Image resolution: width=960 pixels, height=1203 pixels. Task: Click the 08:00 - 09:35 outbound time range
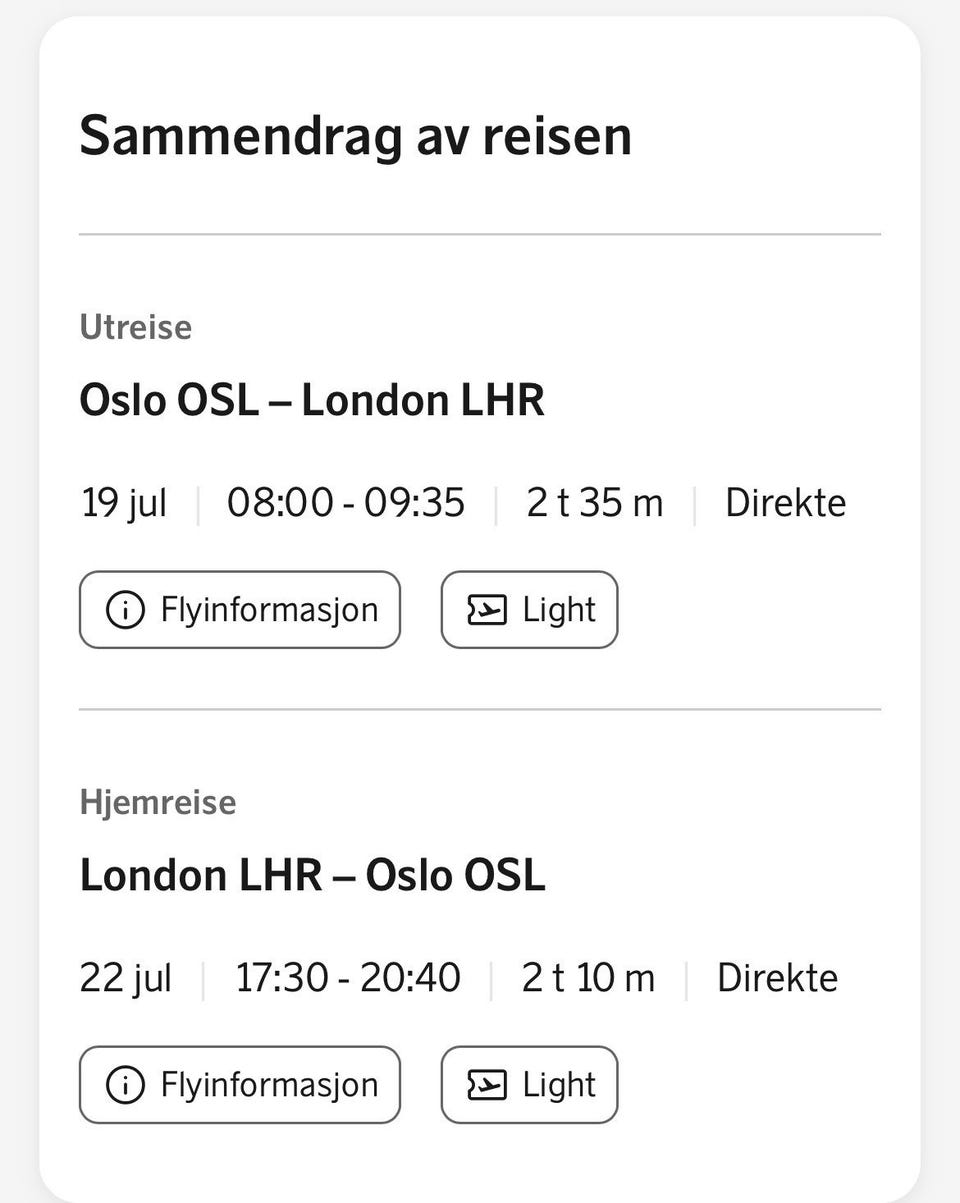[x=346, y=503]
